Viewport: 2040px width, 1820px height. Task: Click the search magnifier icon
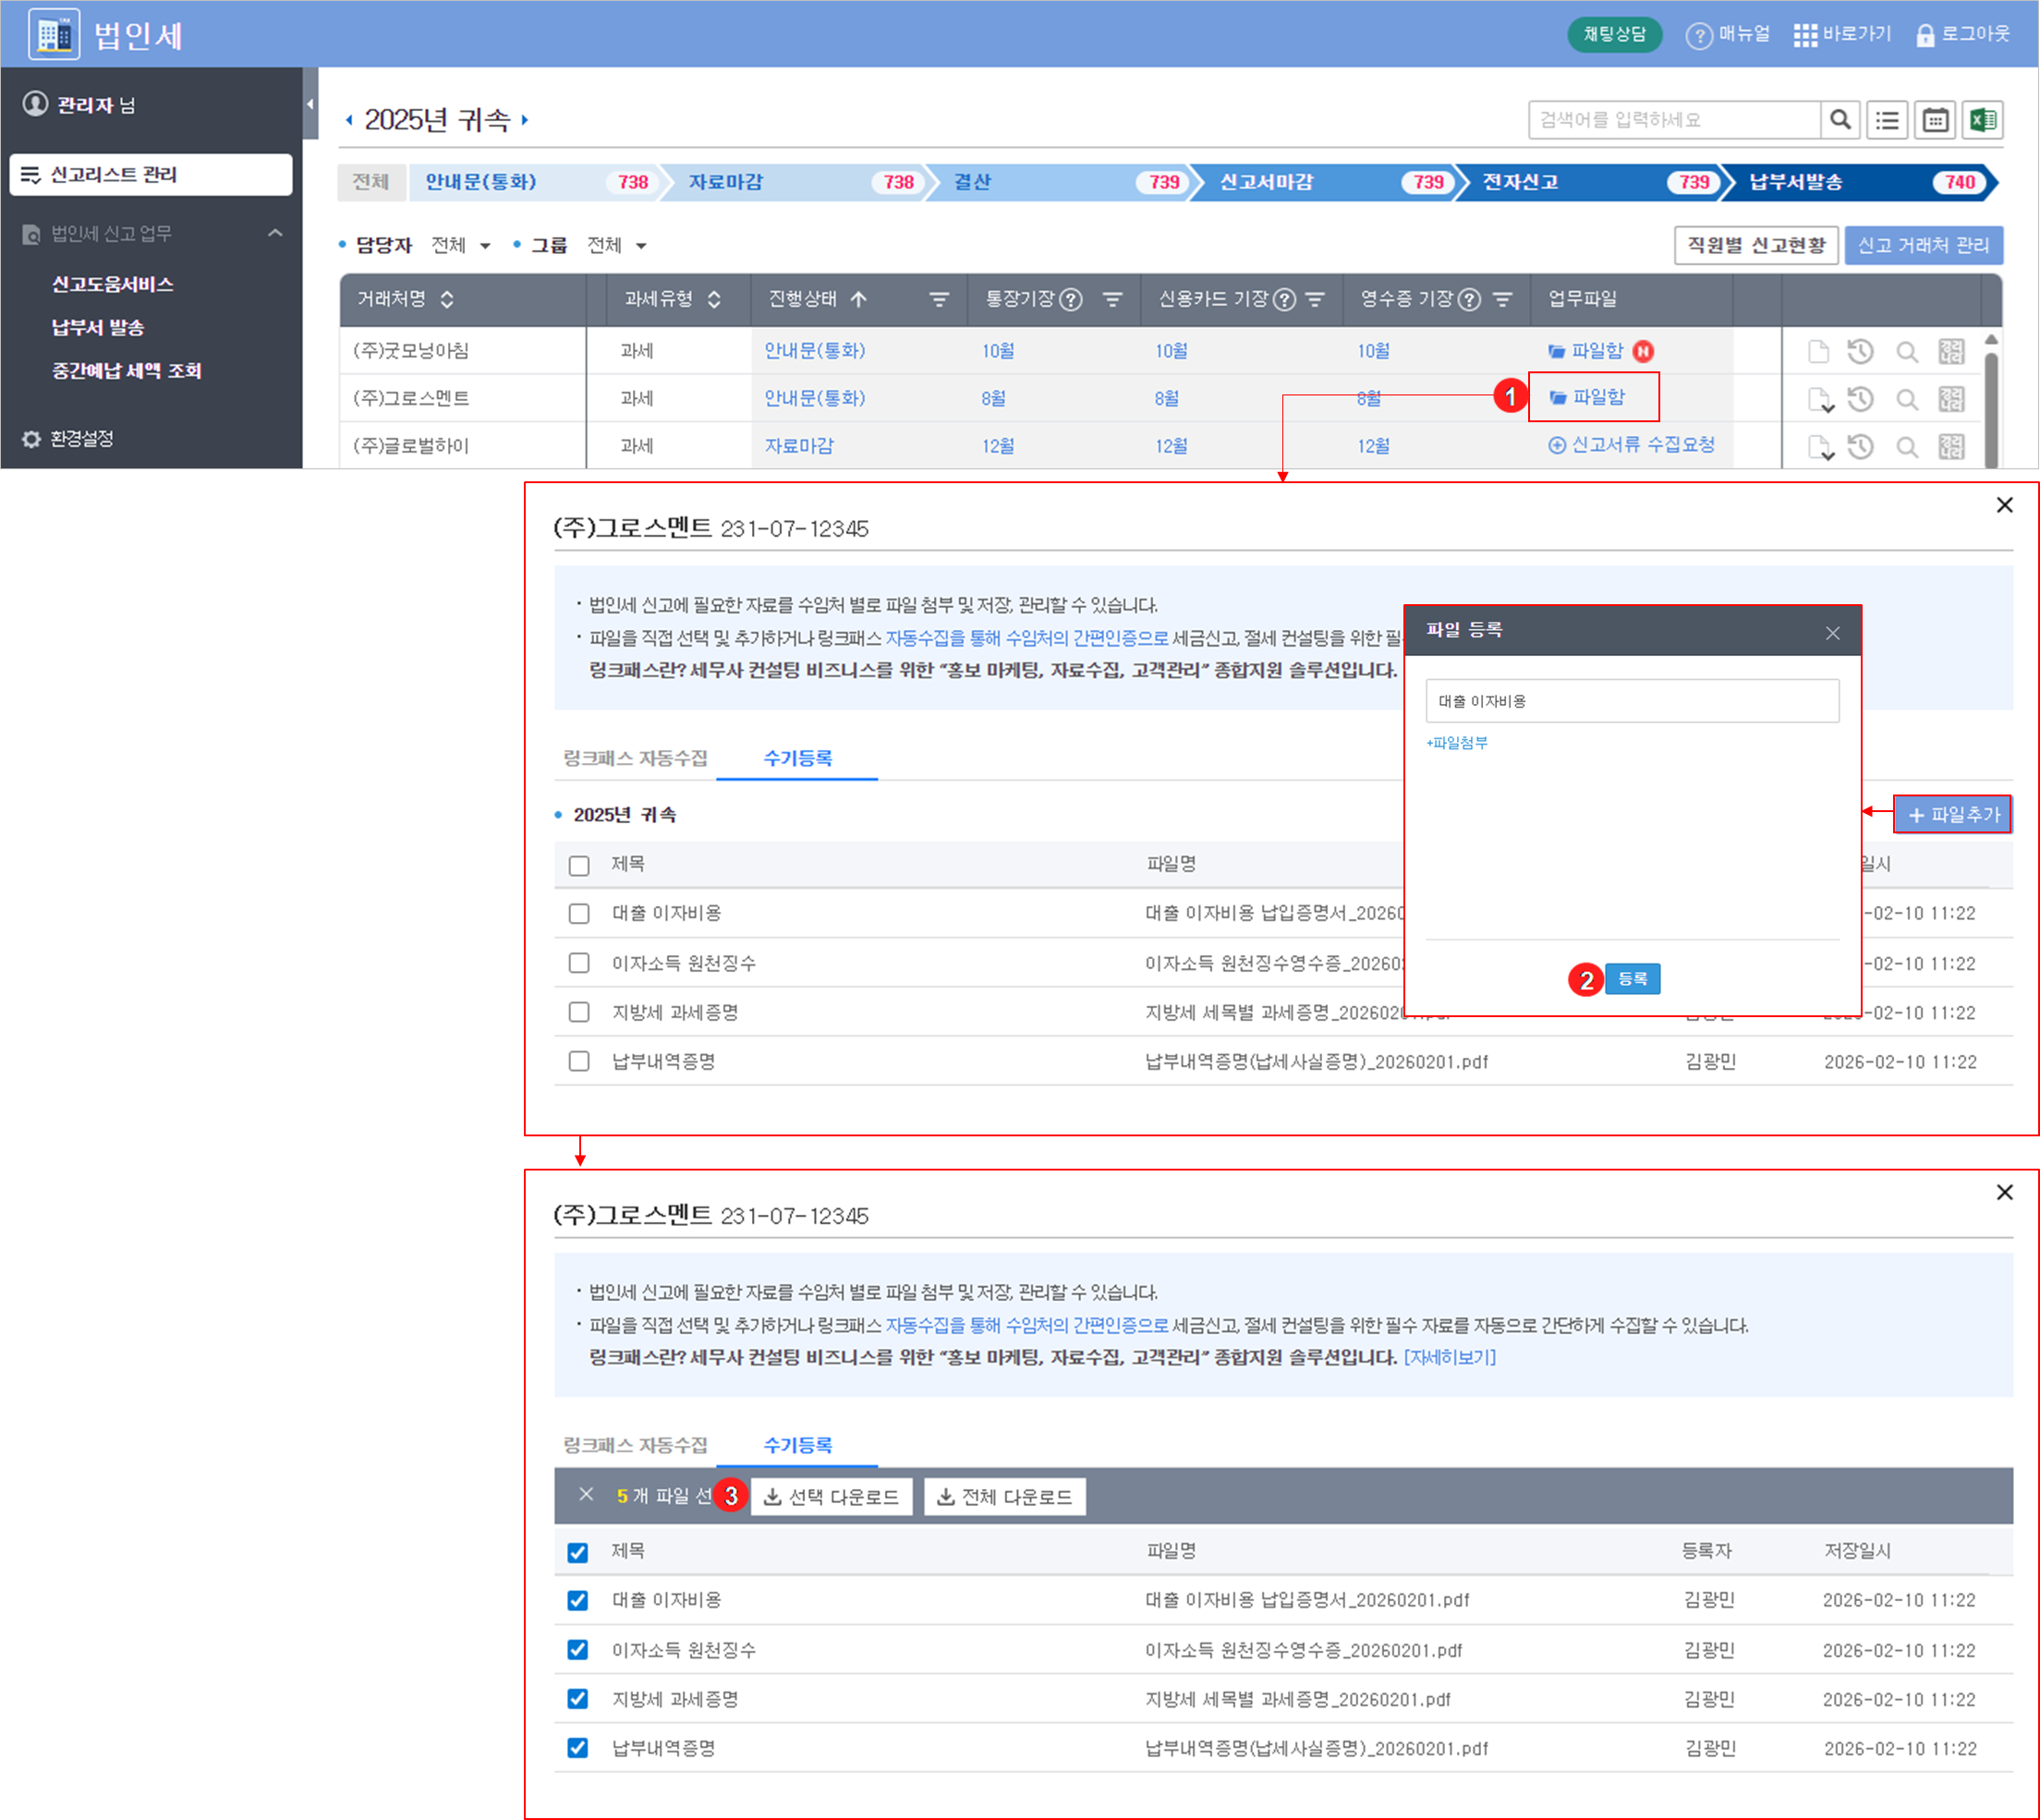tap(1840, 120)
